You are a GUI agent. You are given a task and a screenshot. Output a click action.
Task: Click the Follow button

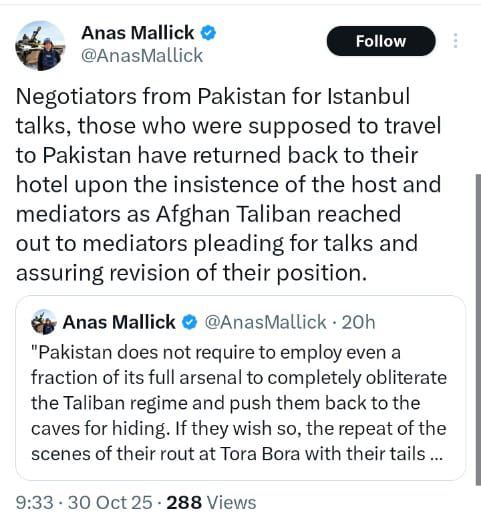381,41
